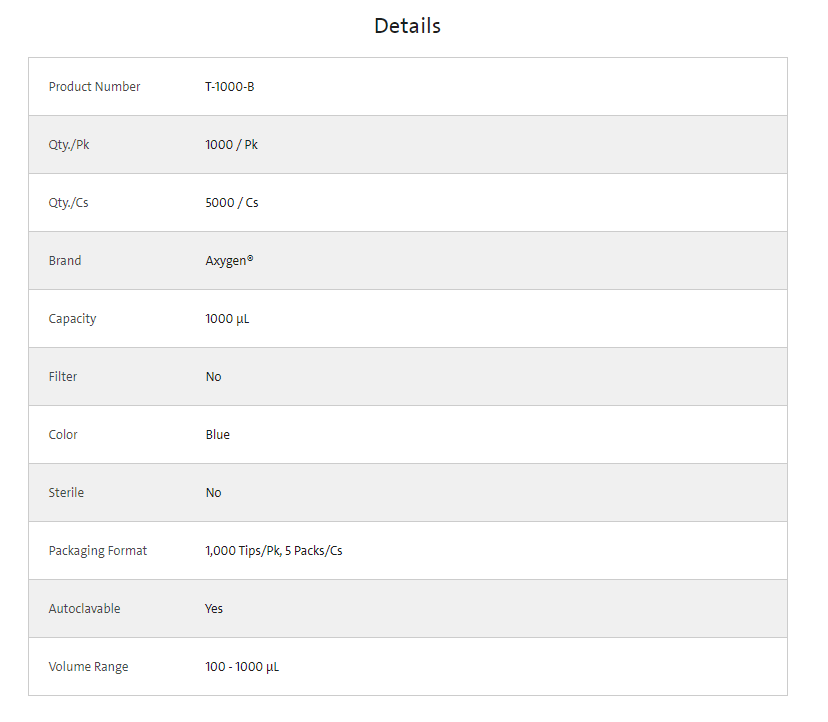This screenshot has height=722, width=828.
Task: Select the T-1000-B product number value
Action: (230, 87)
